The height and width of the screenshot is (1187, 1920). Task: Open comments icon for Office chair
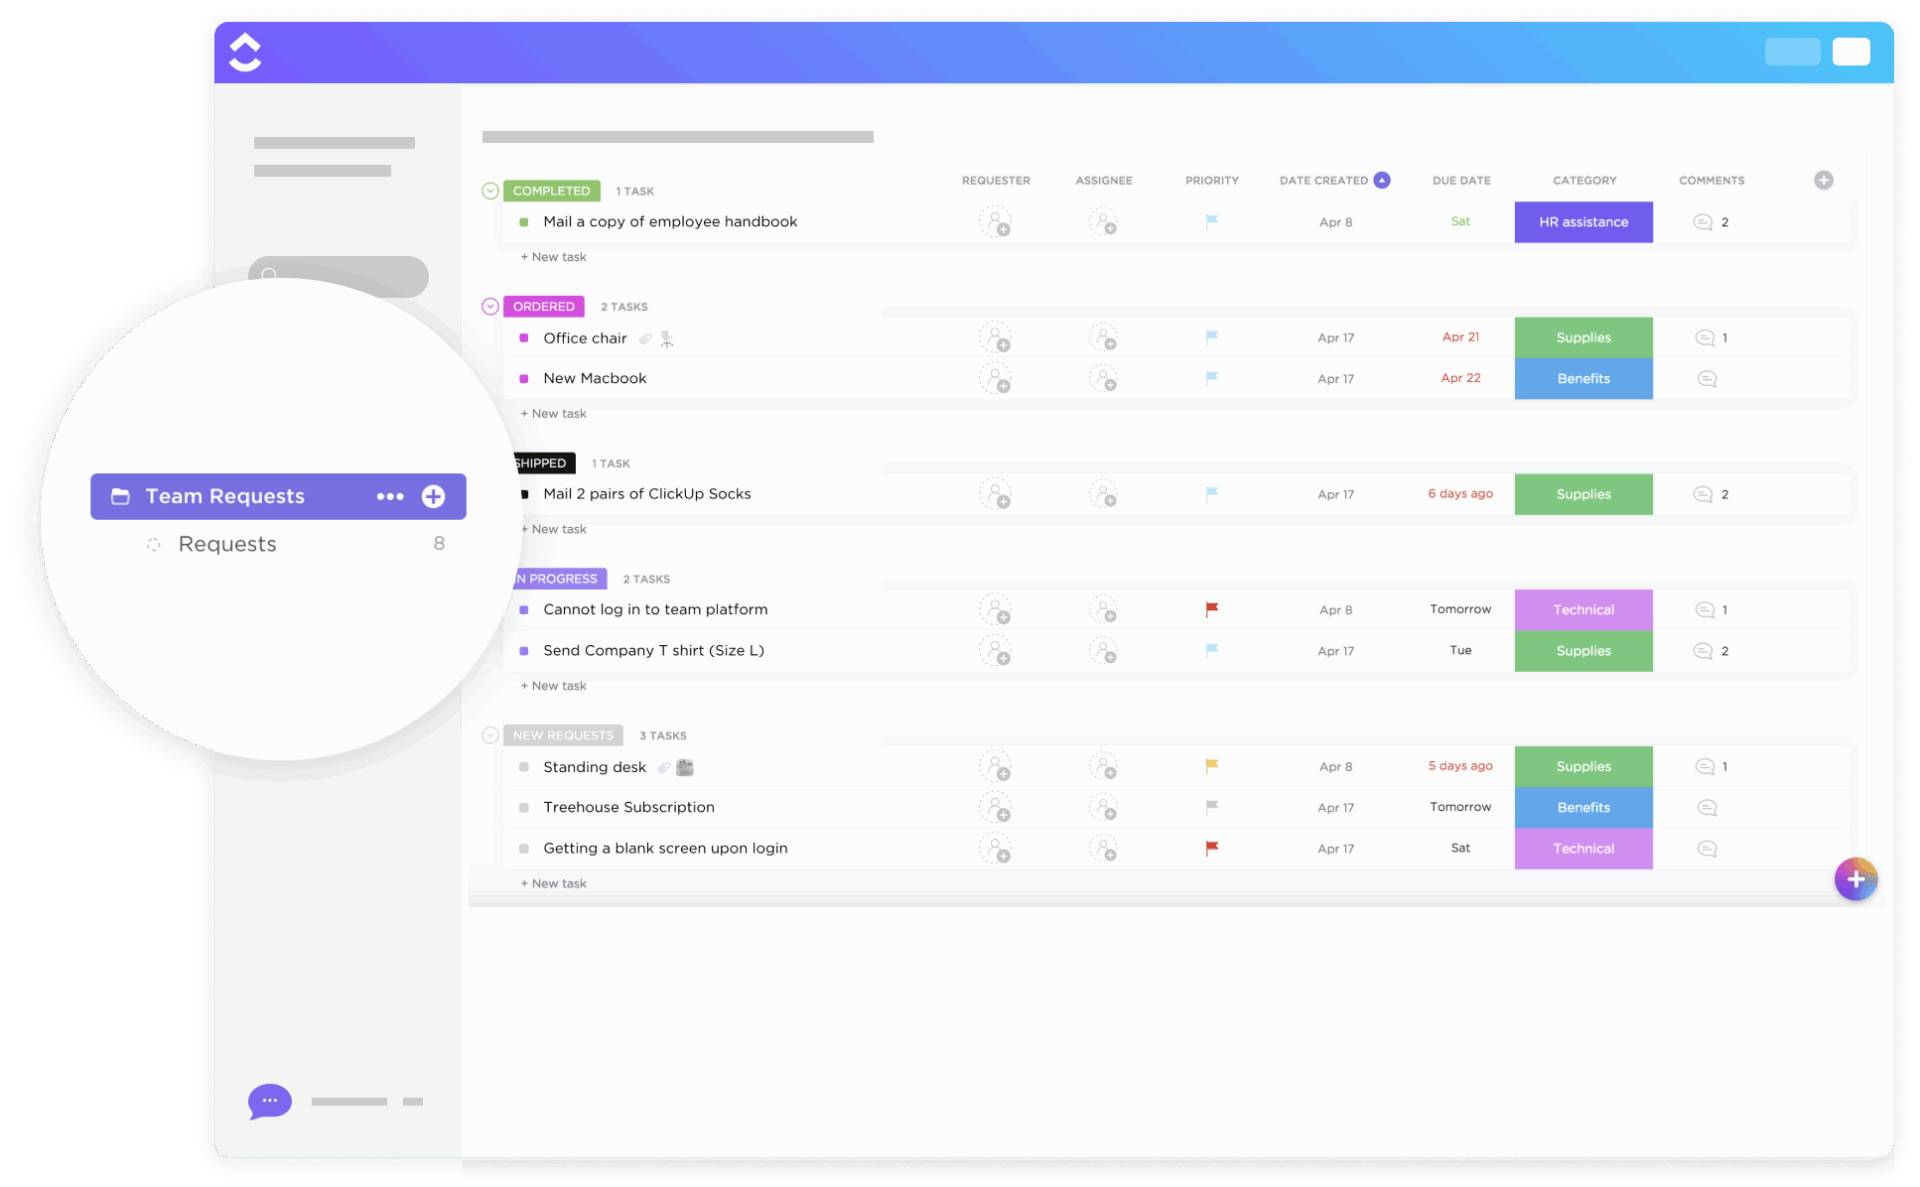click(1704, 338)
